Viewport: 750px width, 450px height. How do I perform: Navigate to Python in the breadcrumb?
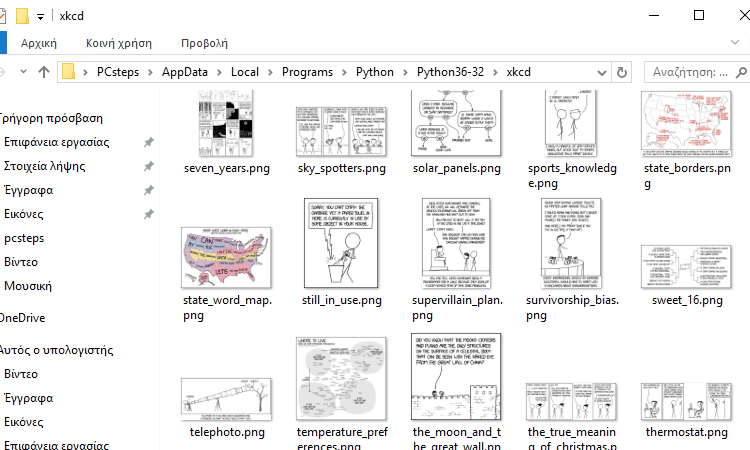pyautogui.click(x=375, y=72)
